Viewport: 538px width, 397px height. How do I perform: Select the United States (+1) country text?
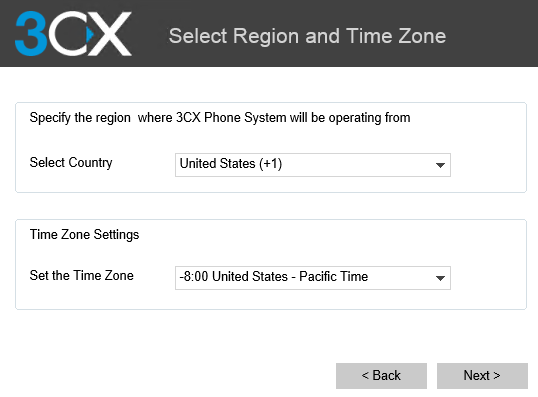pyautogui.click(x=231, y=164)
